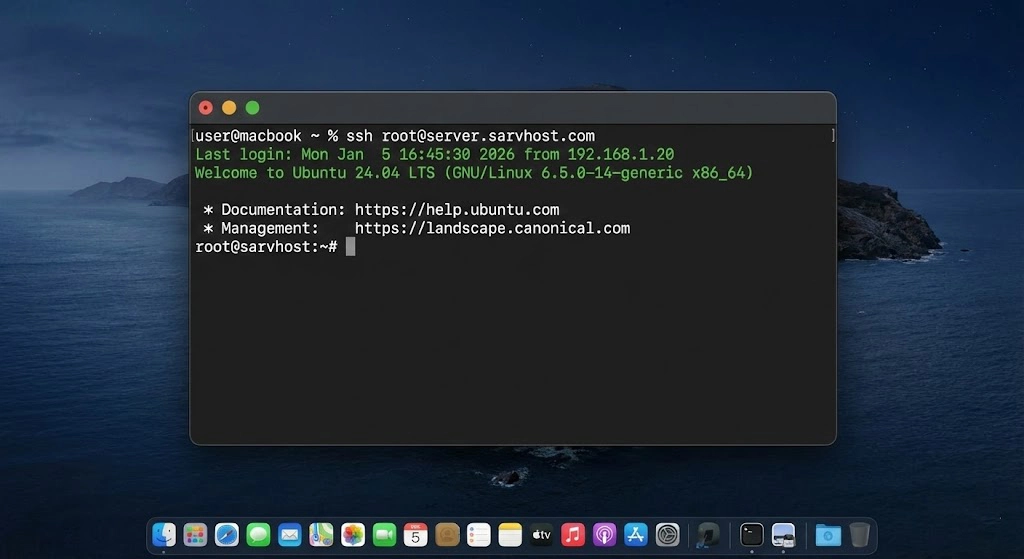Launch FaceTime from the dock
Image resolution: width=1024 pixels, height=559 pixels.
pos(385,535)
